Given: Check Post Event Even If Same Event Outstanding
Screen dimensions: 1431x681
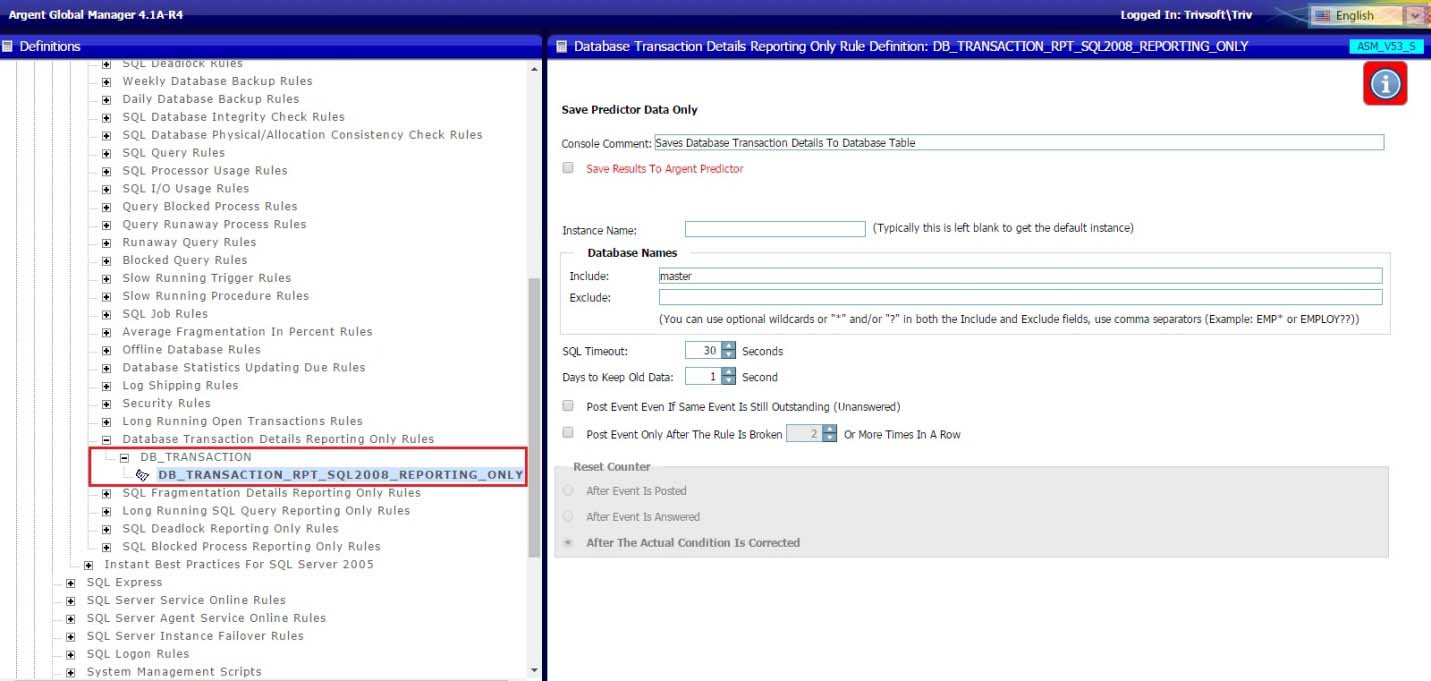Looking at the screenshot, I should [568, 406].
